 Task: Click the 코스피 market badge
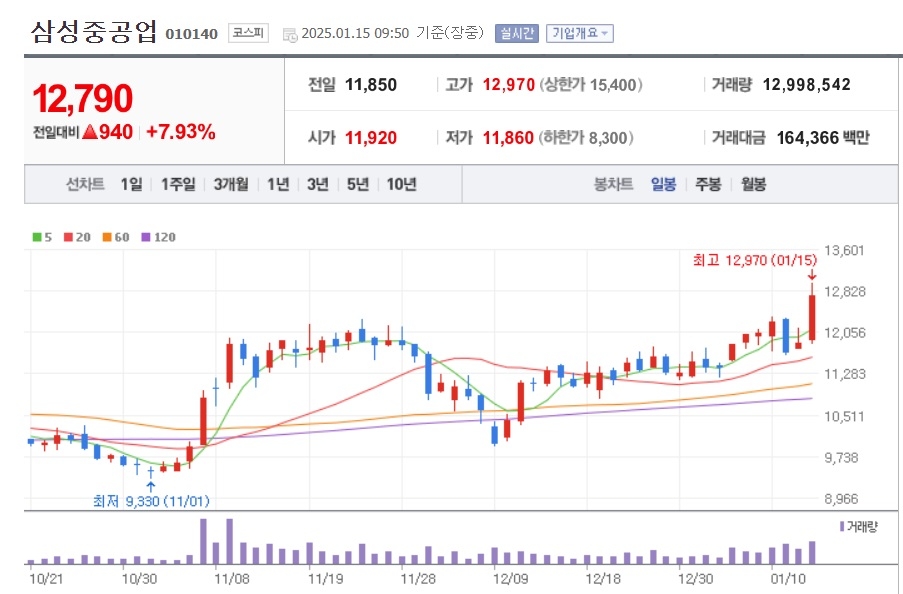(x=248, y=33)
